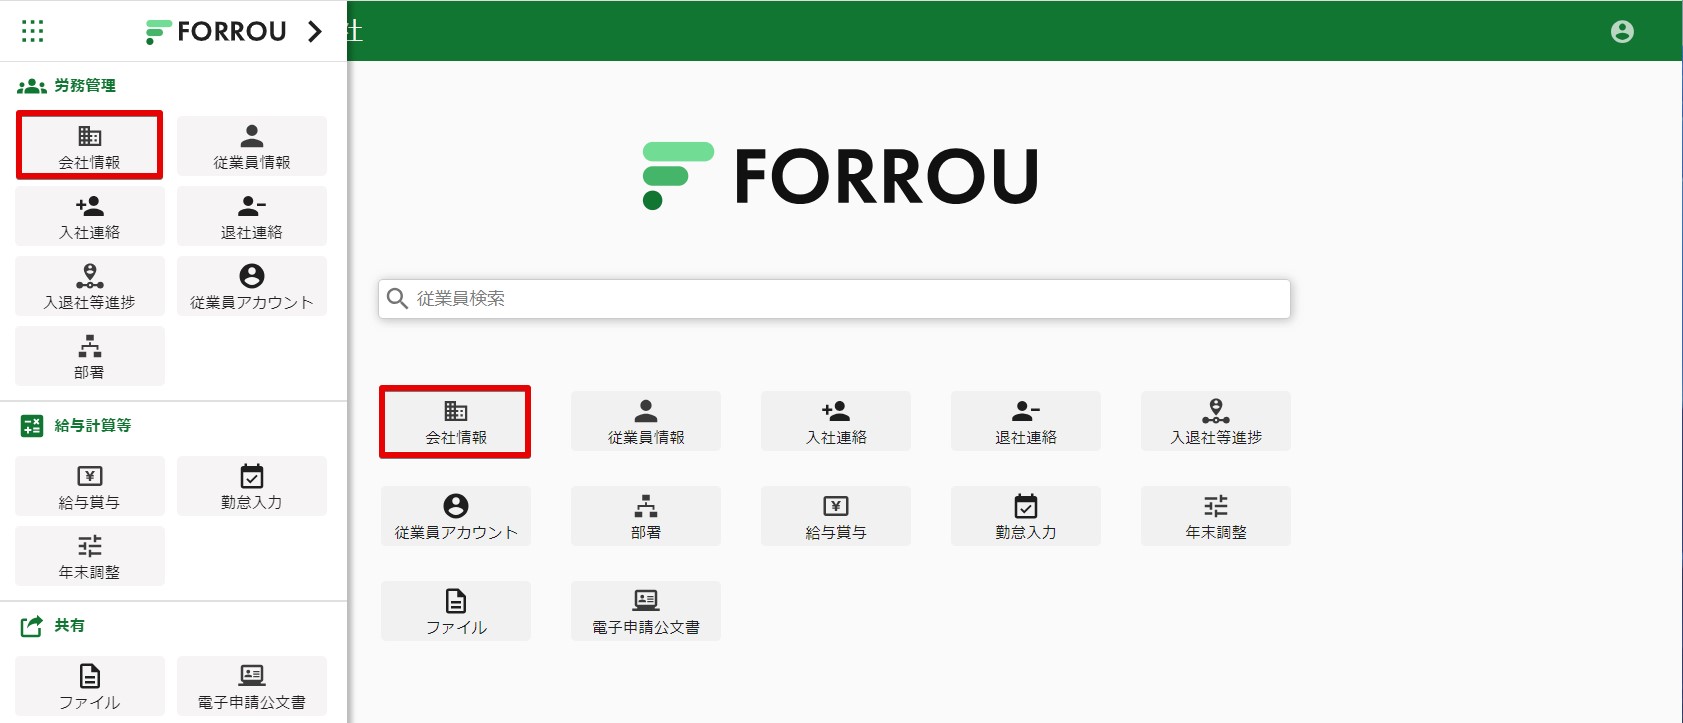Click 退社連絡 tile in main area
Image resolution: width=1683 pixels, height=723 pixels.
coord(1026,421)
